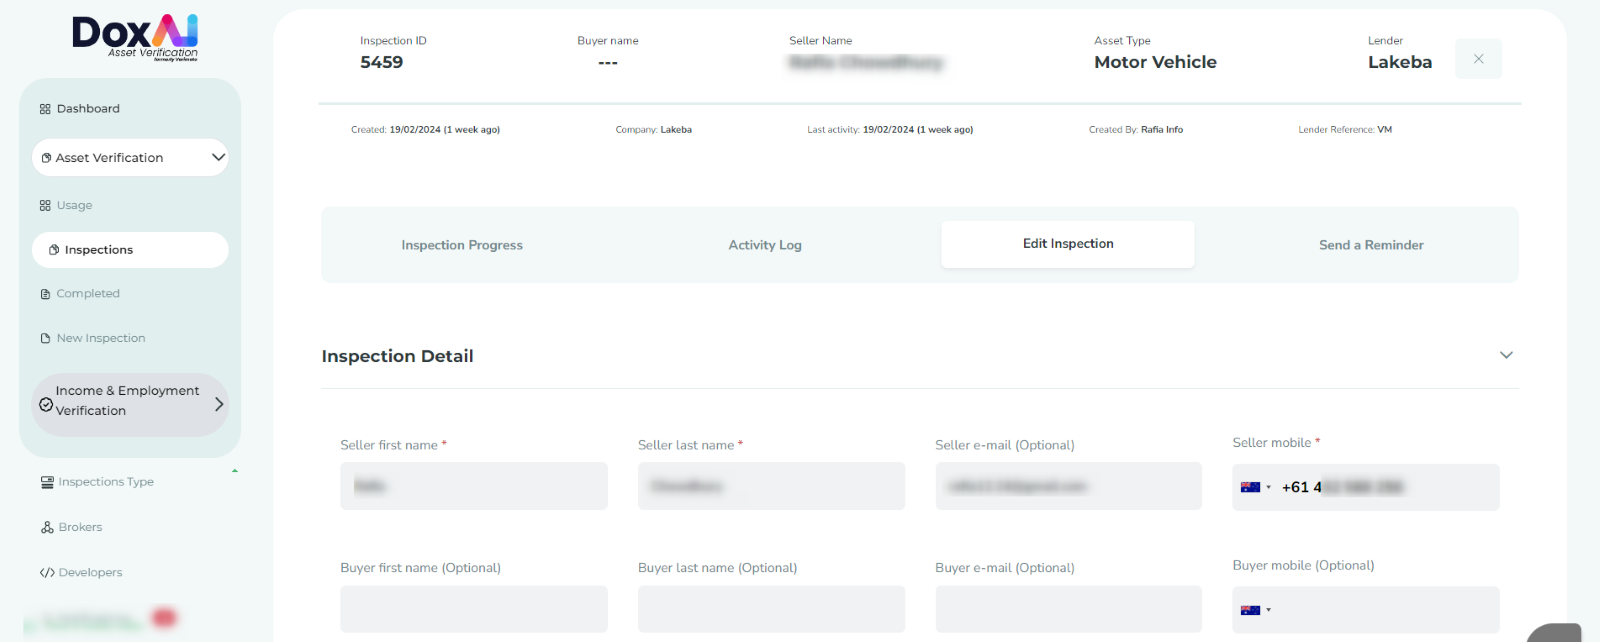Click the Buyer e-mail input field
This screenshot has height=642, width=1600.
pos(1068,609)
